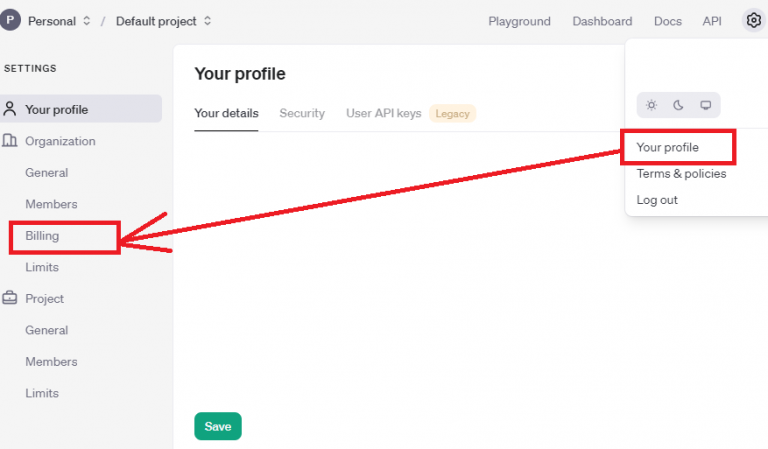The image size is (768, 449).
Task: Select Your profile in dropdown menu
Action: (668, 147)
